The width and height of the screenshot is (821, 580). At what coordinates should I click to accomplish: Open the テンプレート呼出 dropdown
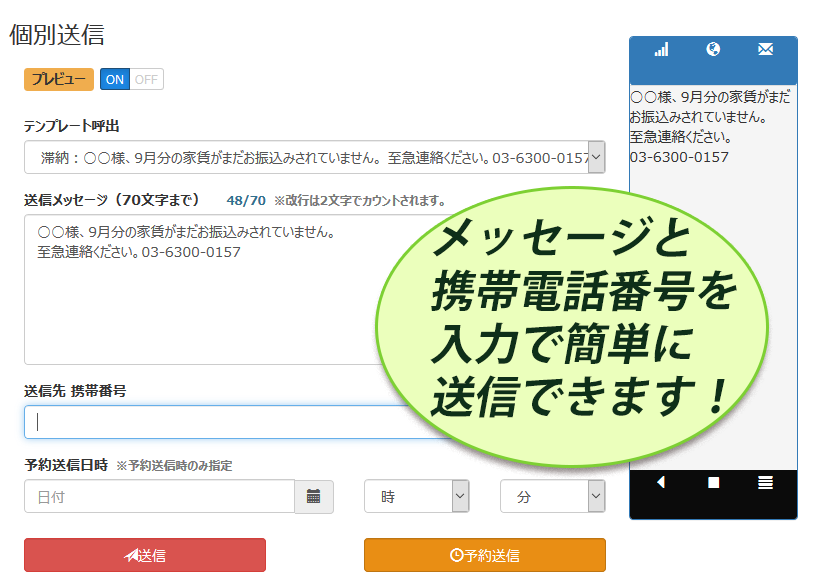(x=315, y=157)
